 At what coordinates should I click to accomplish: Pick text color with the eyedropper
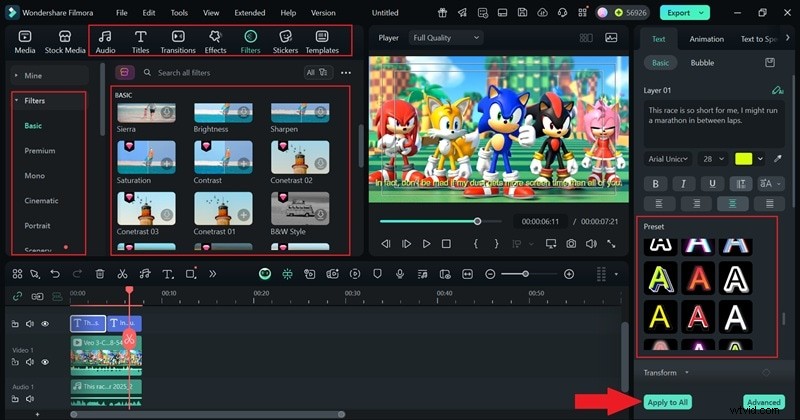pos(778,159)
